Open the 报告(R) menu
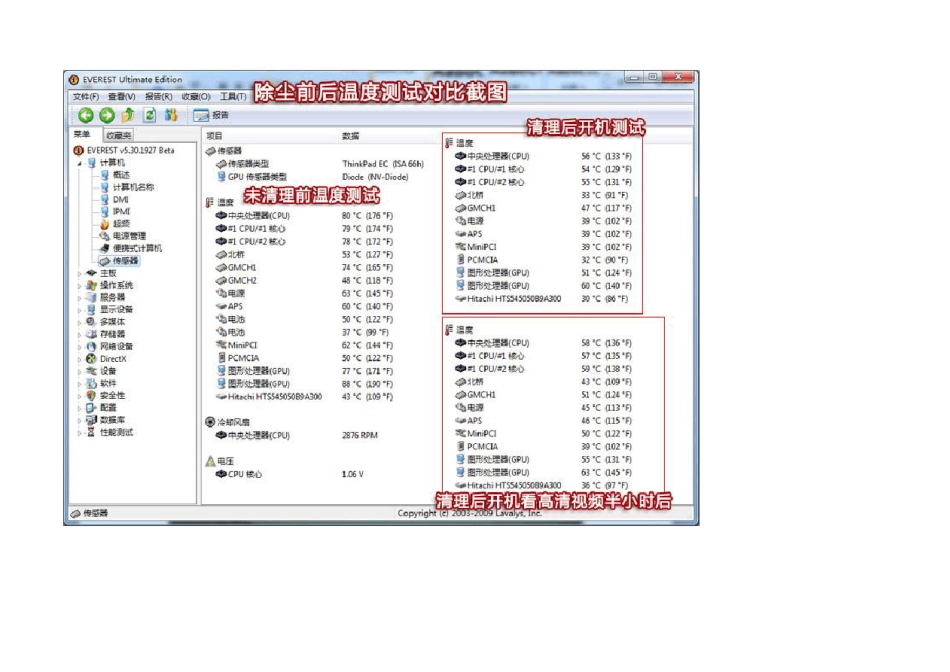 (x=158, y=97)
